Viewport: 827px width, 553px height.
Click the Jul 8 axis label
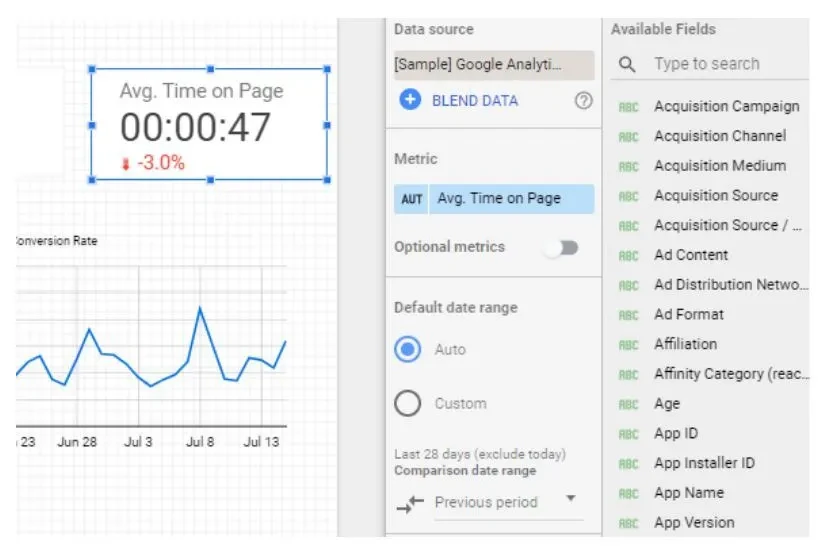click(200, 442)
